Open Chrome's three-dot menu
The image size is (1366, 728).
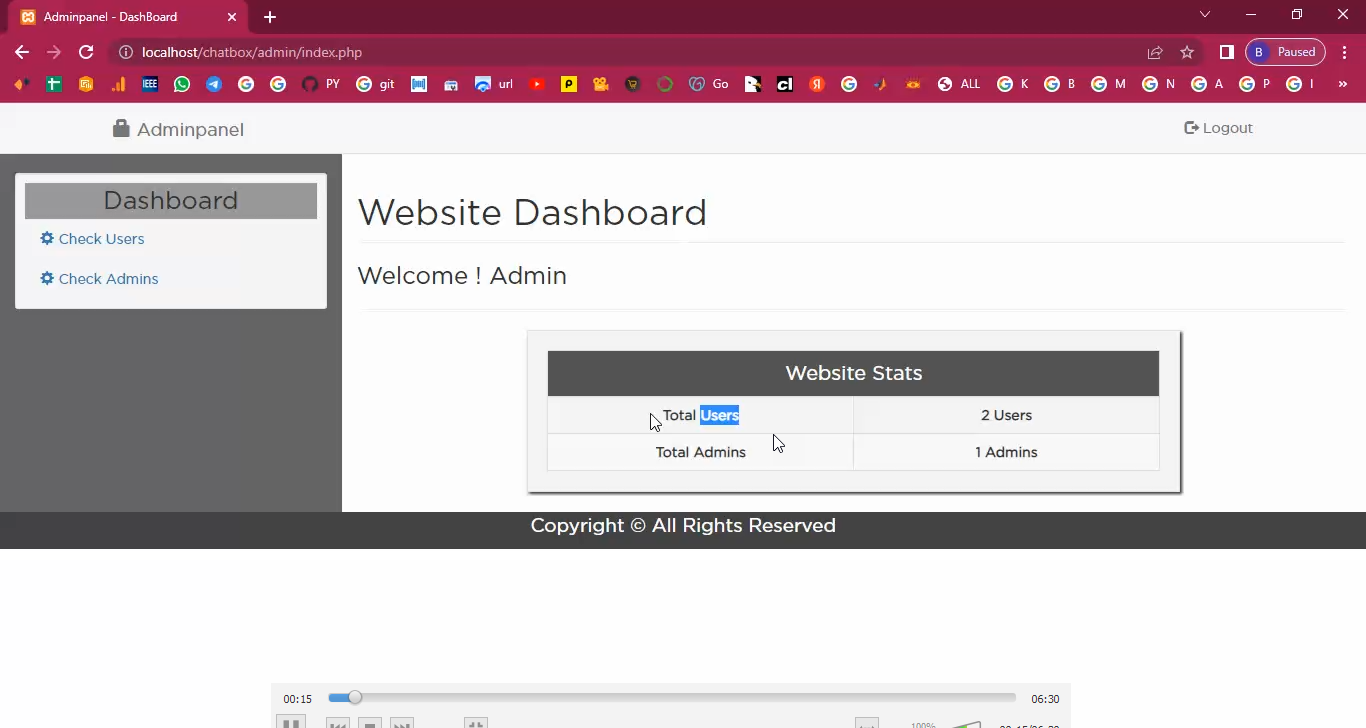pos(1344,52)
